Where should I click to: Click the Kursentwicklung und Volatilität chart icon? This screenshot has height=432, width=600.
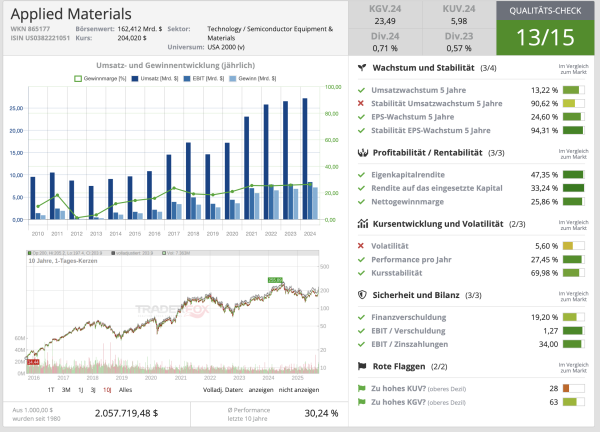(362, 224)
